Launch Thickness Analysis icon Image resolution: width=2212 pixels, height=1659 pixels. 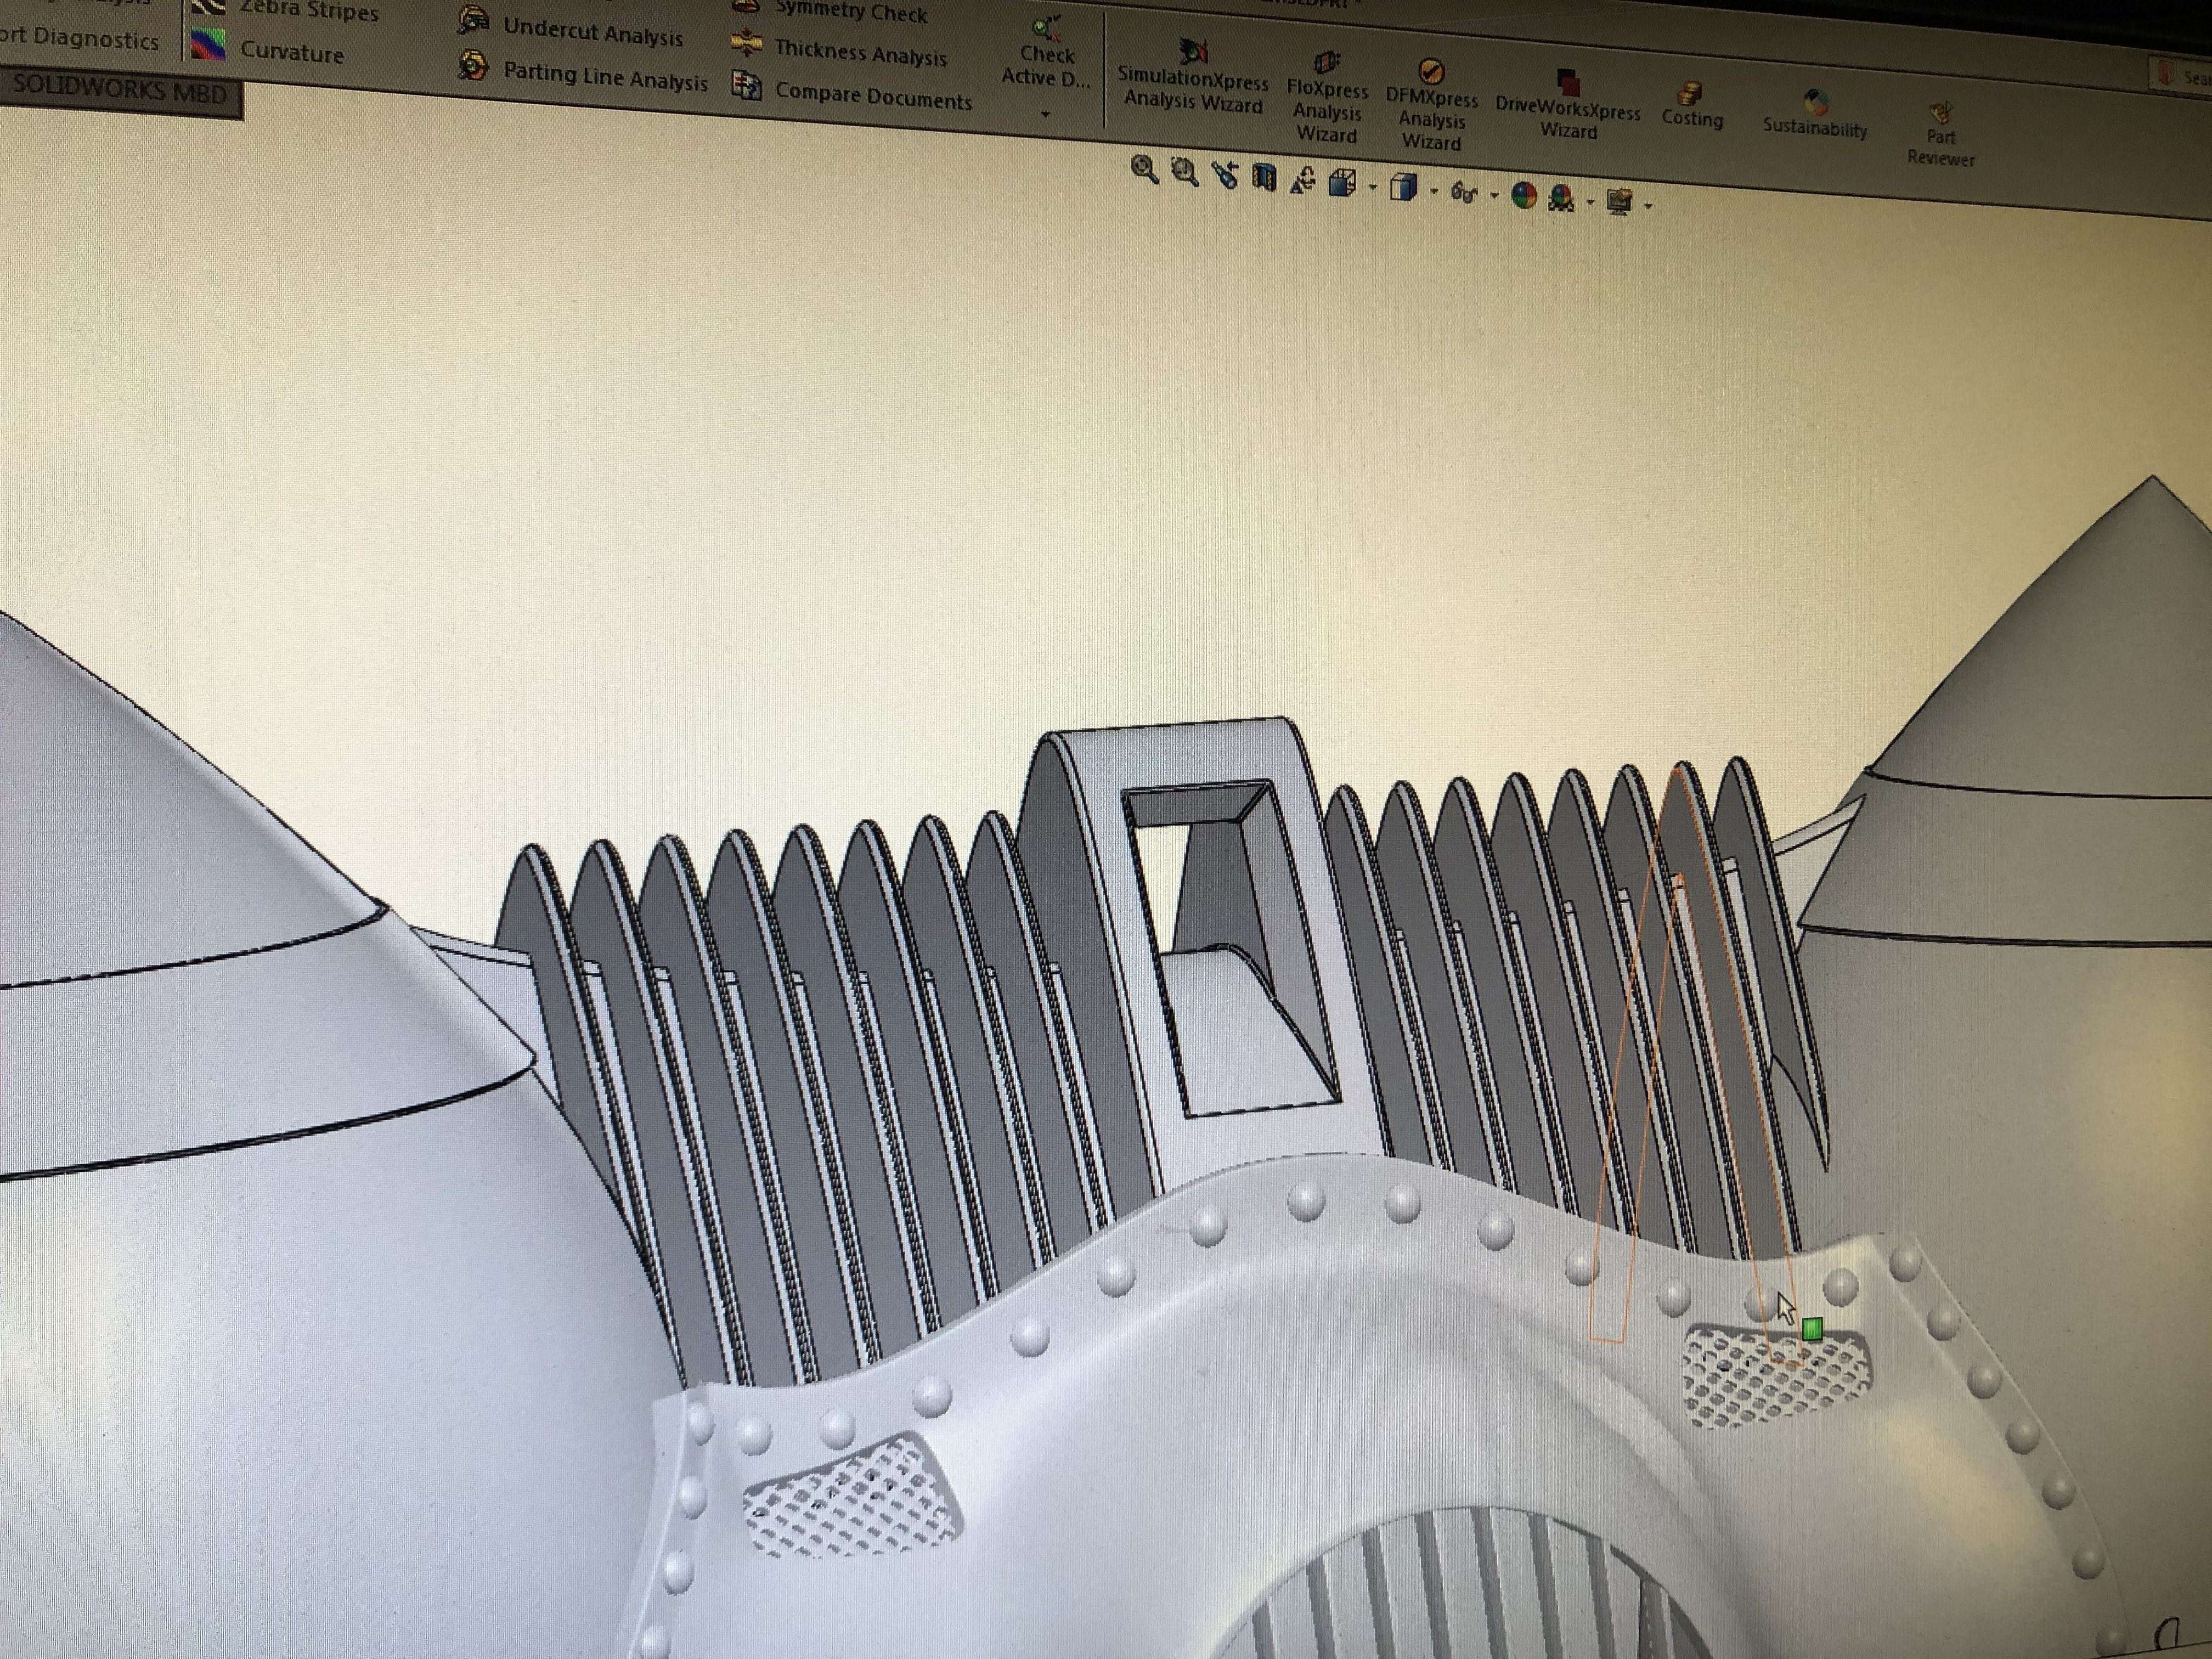coord(746,43)
